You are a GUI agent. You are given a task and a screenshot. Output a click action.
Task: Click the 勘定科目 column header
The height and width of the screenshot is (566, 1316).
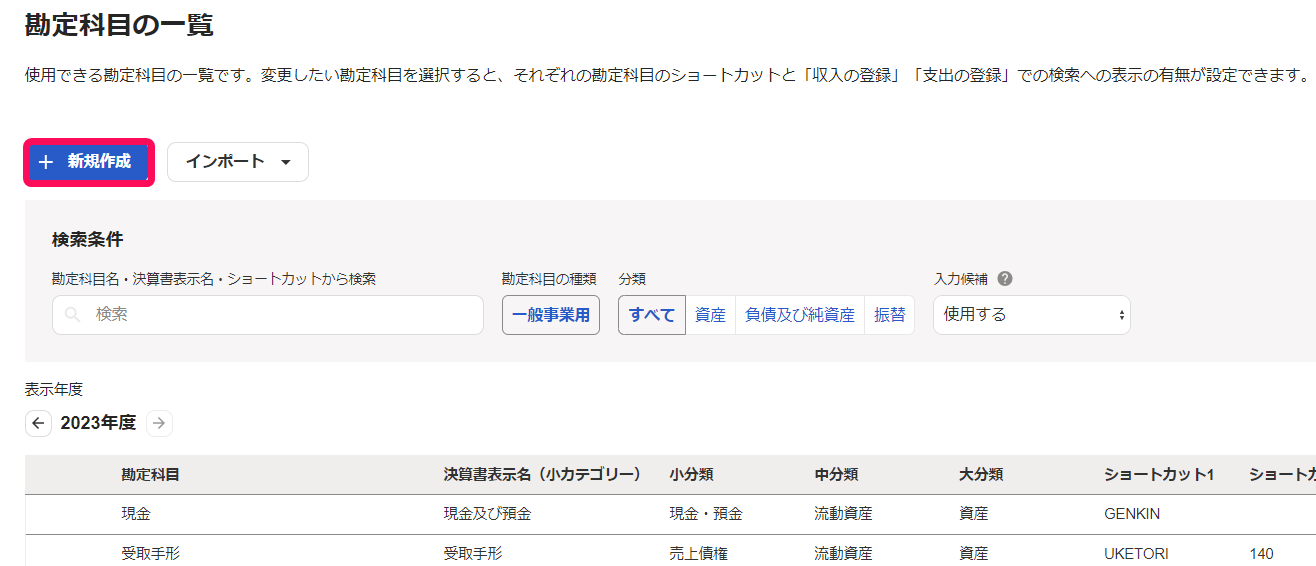(150, 475)
